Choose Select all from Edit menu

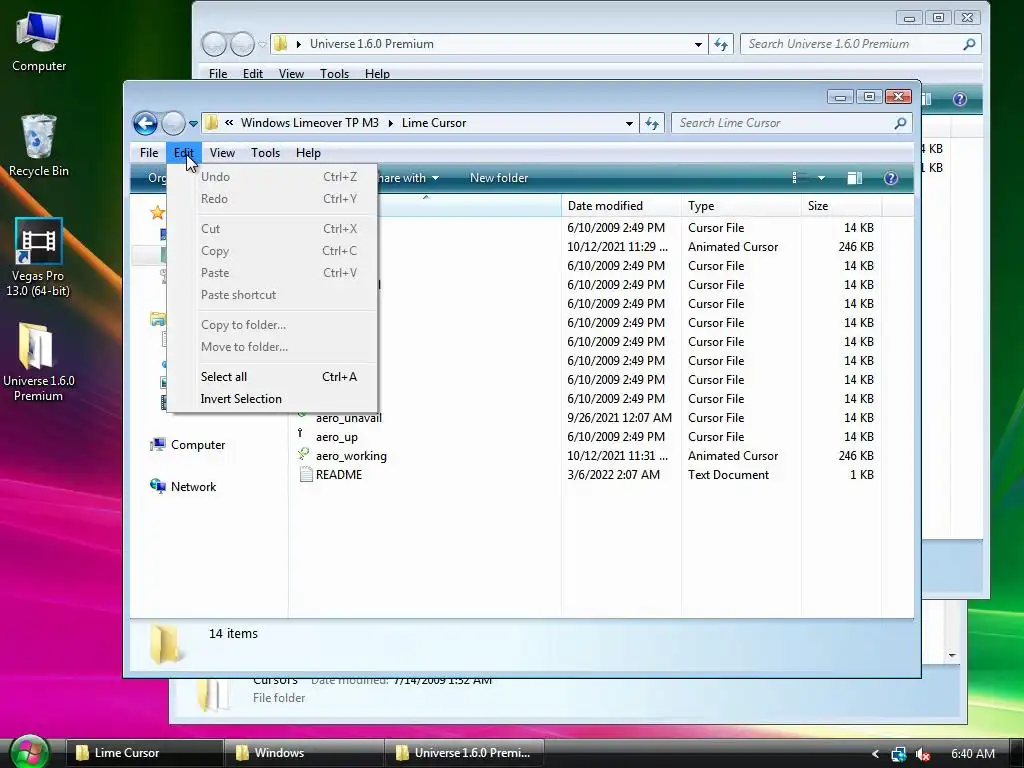(272, 377)
